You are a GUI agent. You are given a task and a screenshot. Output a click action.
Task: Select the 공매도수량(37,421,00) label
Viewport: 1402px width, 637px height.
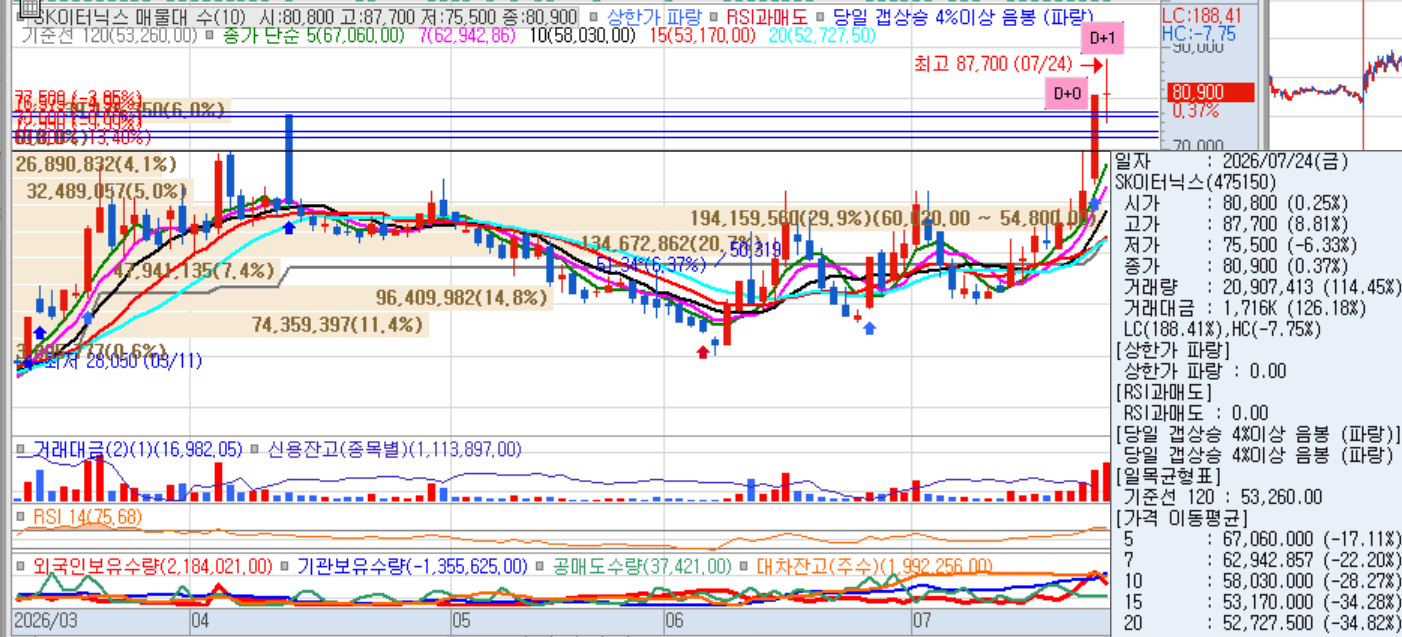[x=641, y=566]
